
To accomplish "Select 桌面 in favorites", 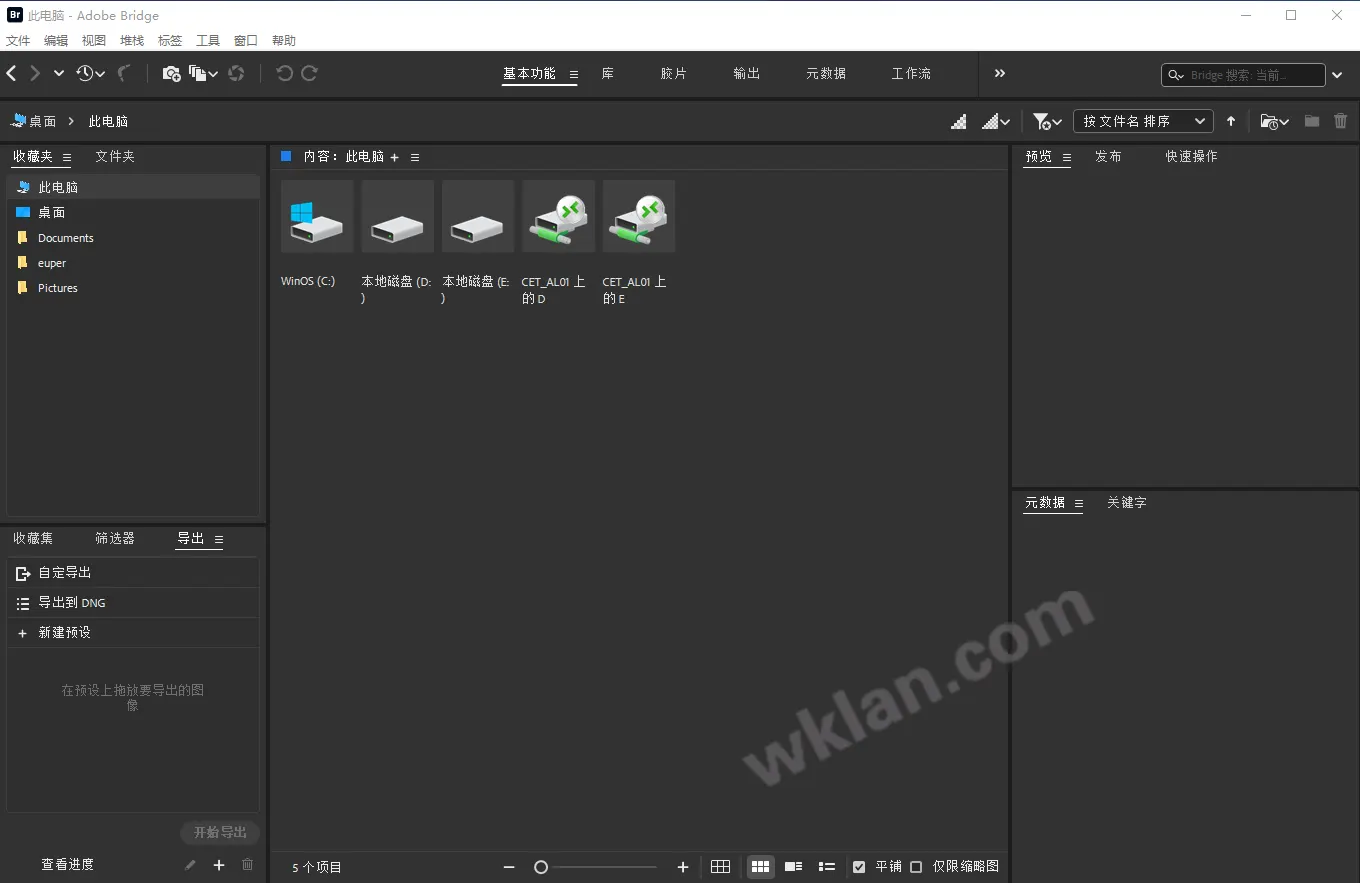I will pyautogui.click(x=133, y=212).
